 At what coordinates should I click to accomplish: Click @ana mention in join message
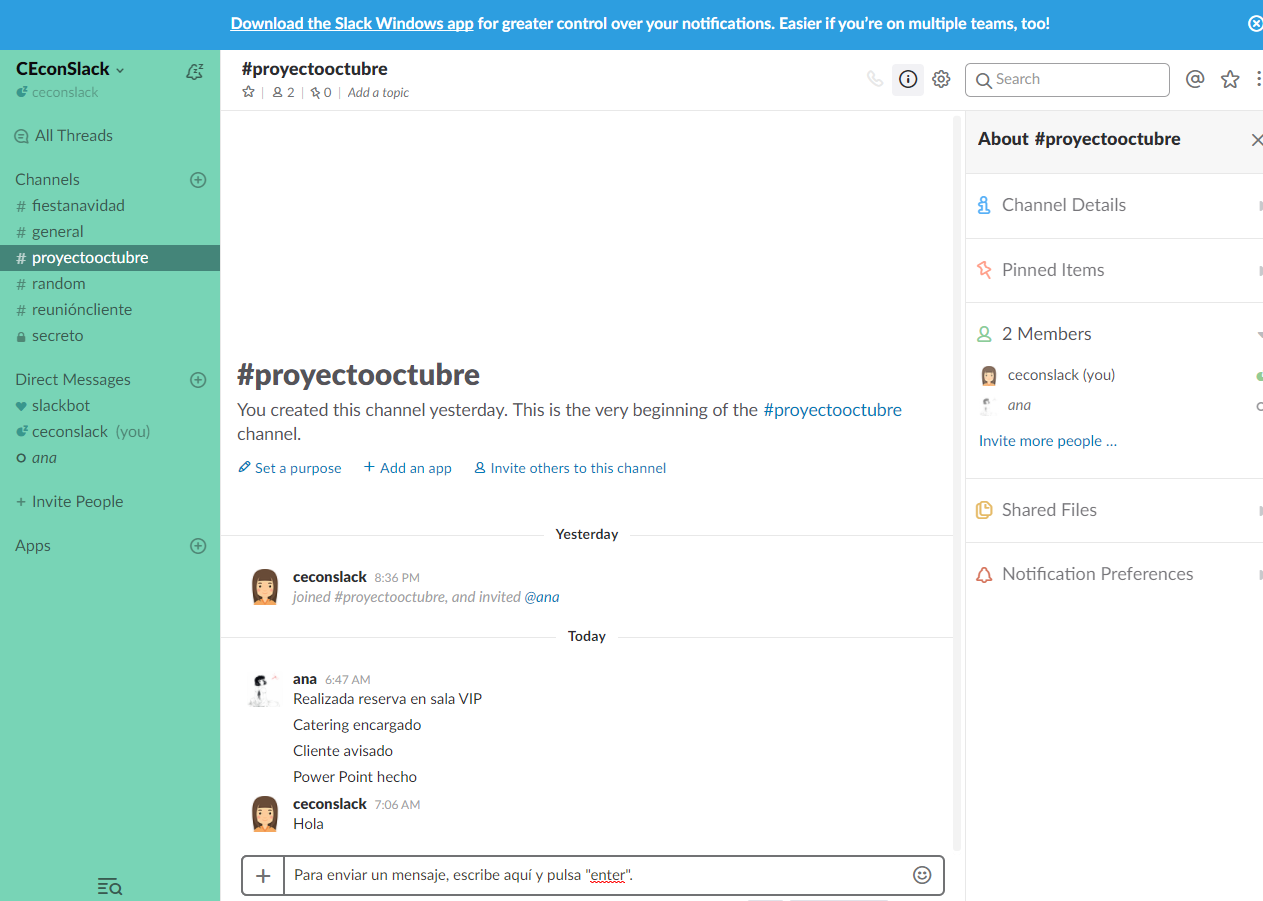[x=542, y=597]
